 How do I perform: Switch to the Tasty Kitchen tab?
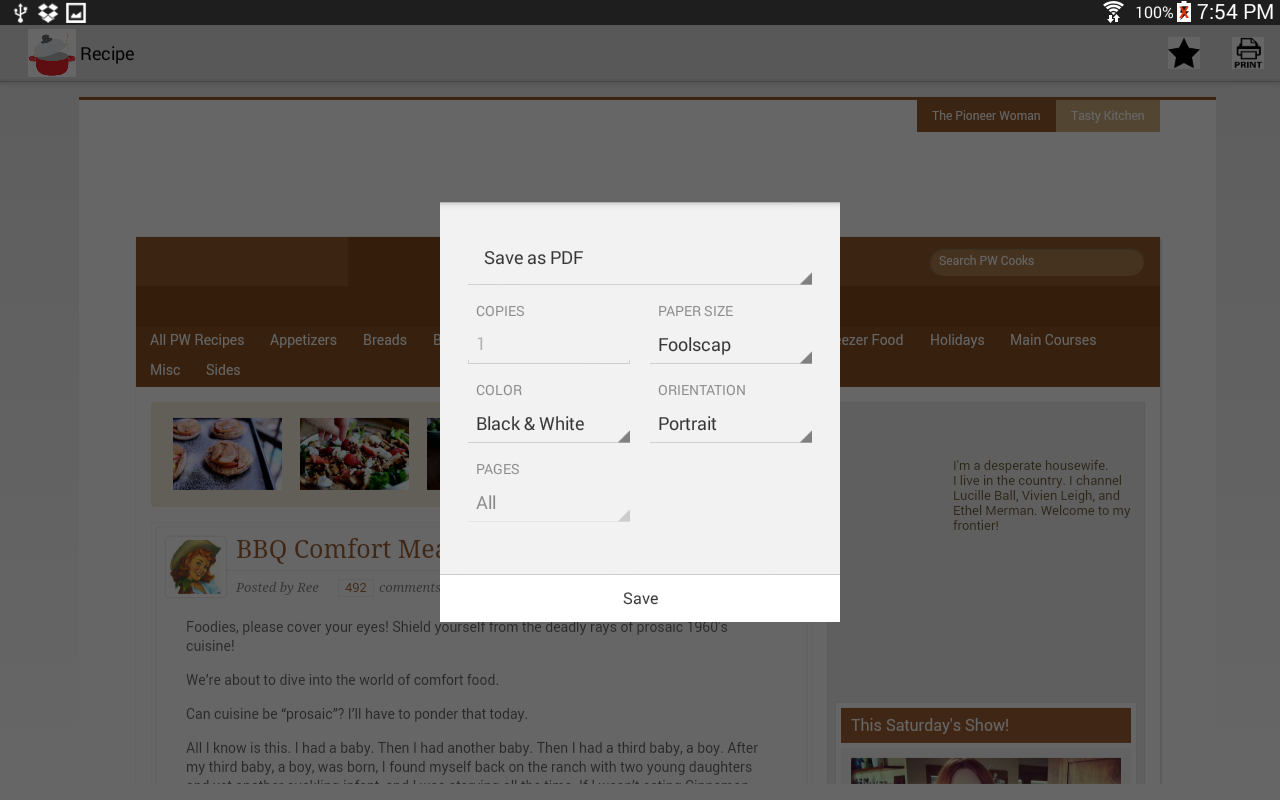(1107, 116)
